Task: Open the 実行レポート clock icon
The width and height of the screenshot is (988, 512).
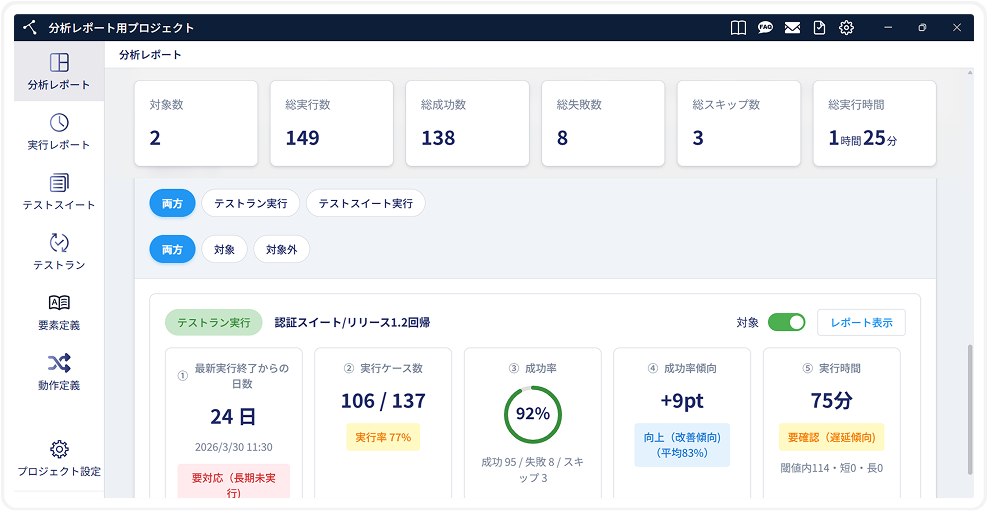Action: click(x=59, y=122)
